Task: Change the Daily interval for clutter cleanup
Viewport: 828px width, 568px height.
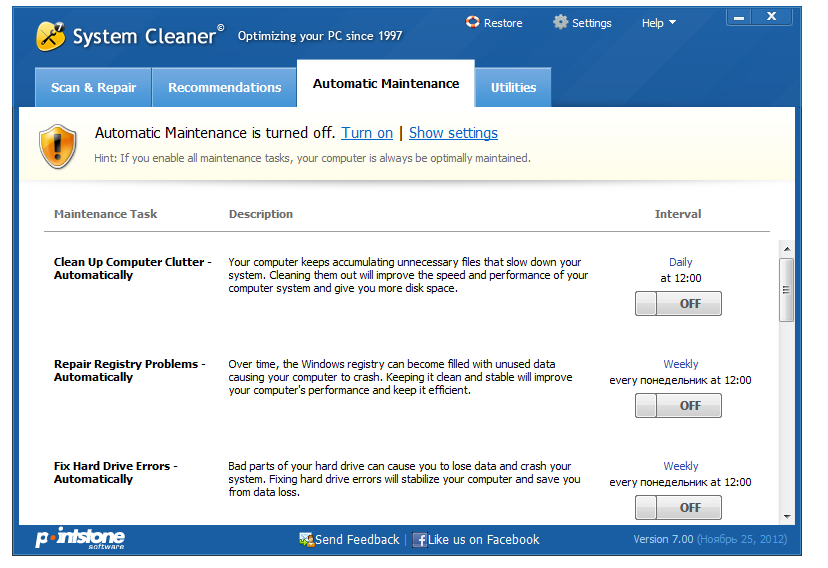Action: point(680,262)
